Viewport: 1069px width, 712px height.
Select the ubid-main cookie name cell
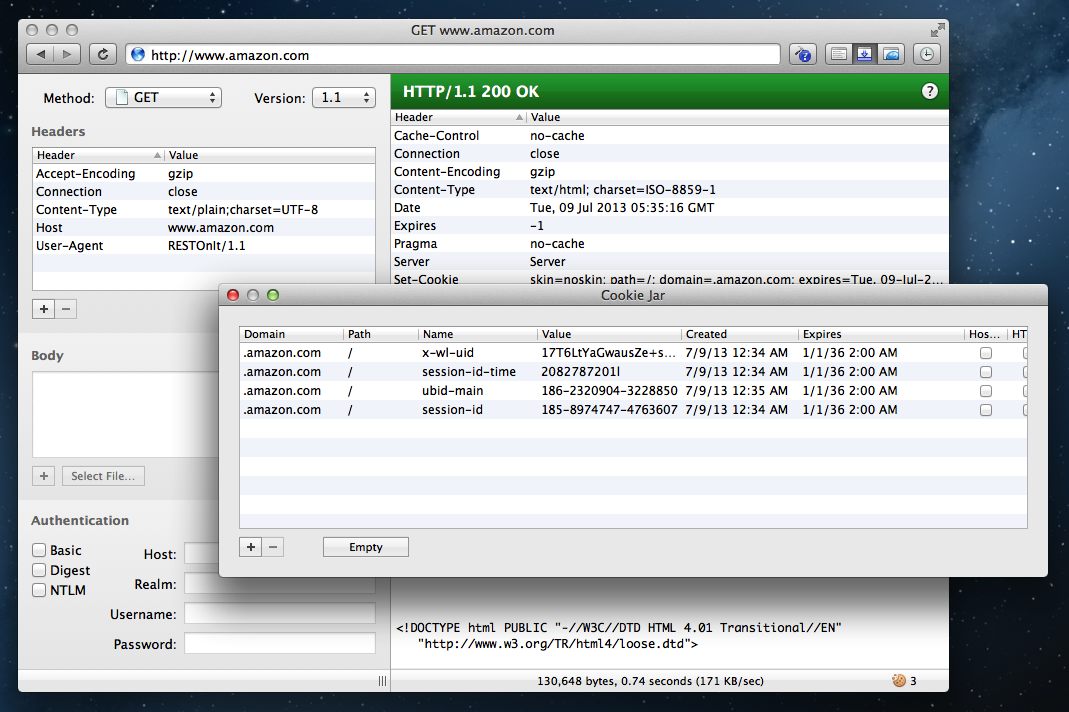pyautogui.click(x=453, y=391)
